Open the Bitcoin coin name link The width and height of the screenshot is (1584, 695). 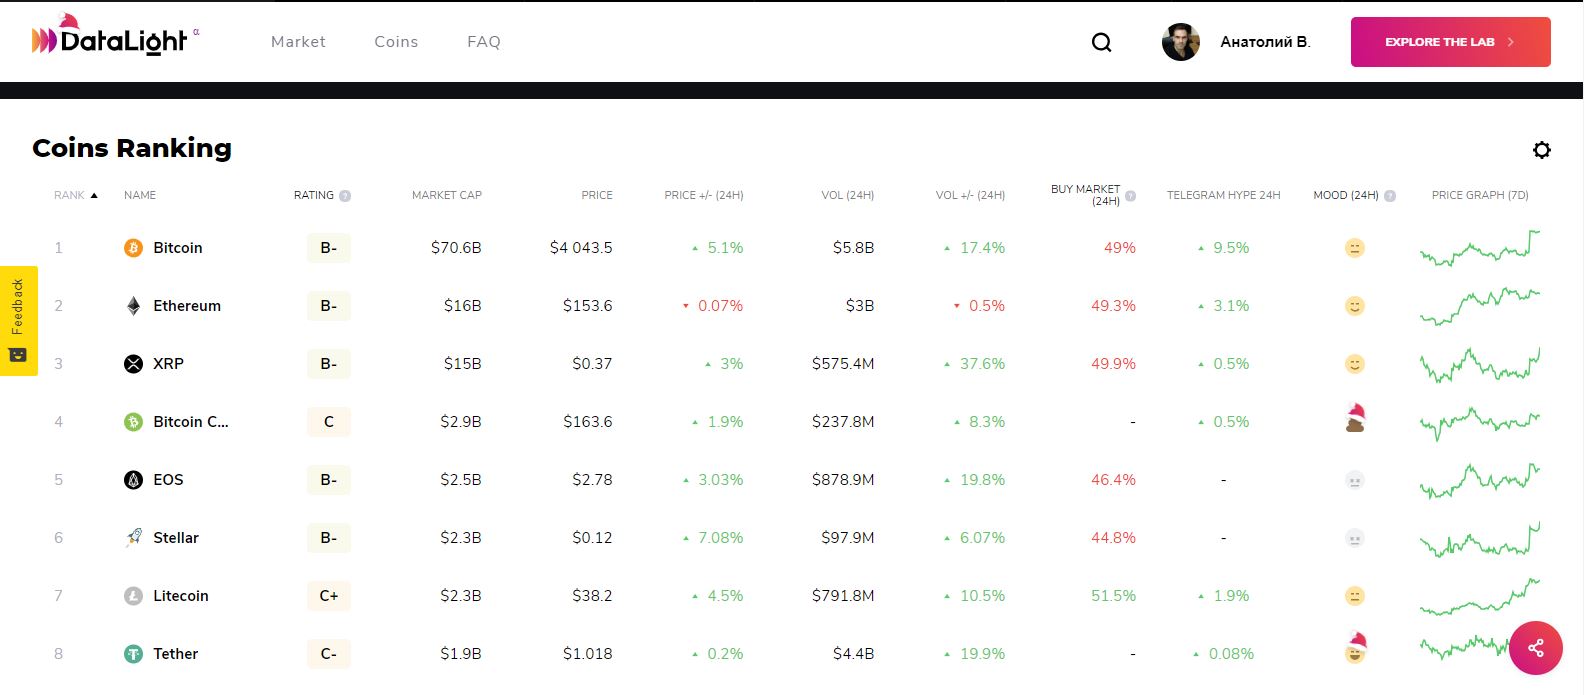pyautogui.click(x=178, y=248)
